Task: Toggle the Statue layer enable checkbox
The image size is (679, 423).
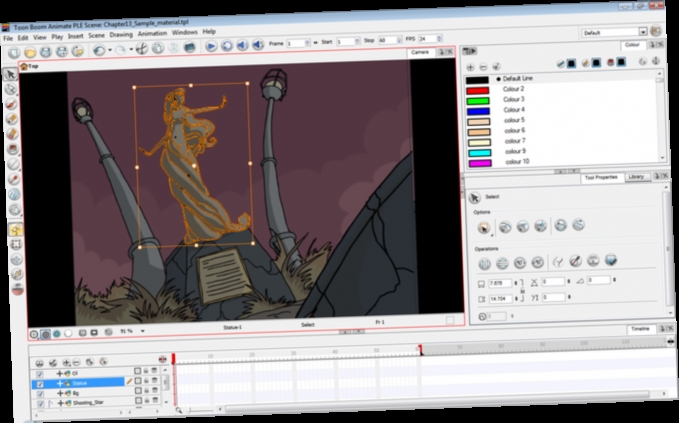Action: tap(40, 384)
